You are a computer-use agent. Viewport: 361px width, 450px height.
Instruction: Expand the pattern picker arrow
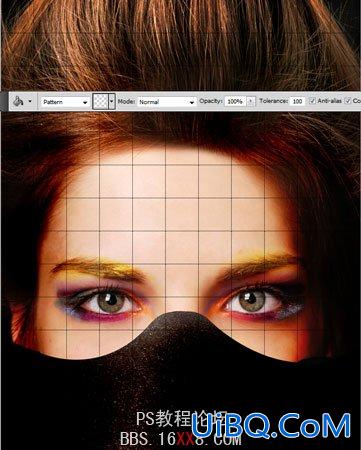(112, 101)
